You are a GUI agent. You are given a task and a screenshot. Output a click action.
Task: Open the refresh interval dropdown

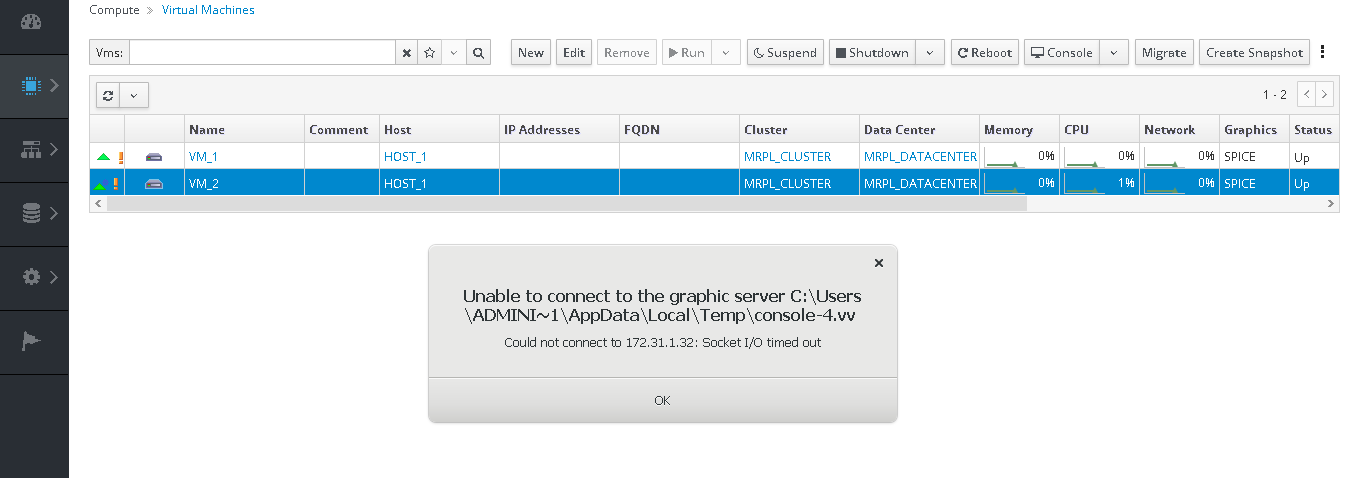(x=134, y=95)
